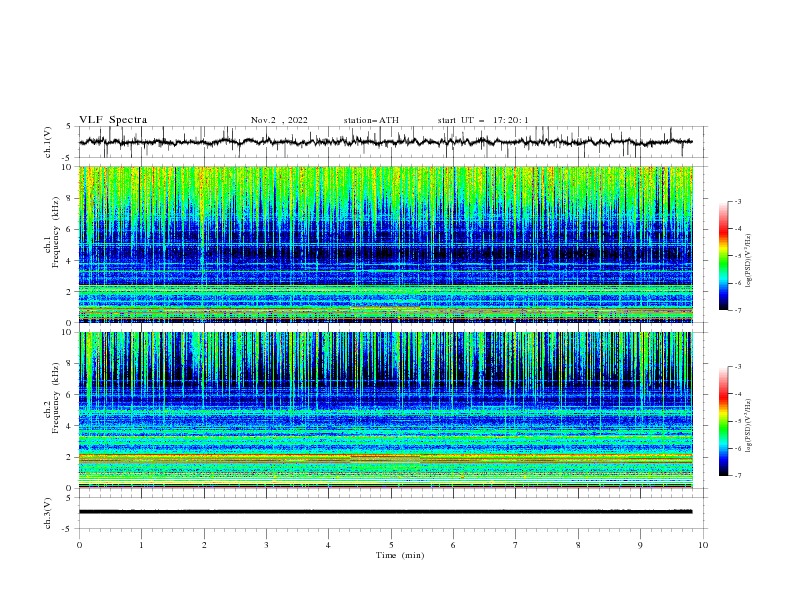Screen dimensions: 792x612
Task: Select the "Nov.2 , 2022" date text
Action: tap(279, 120)
